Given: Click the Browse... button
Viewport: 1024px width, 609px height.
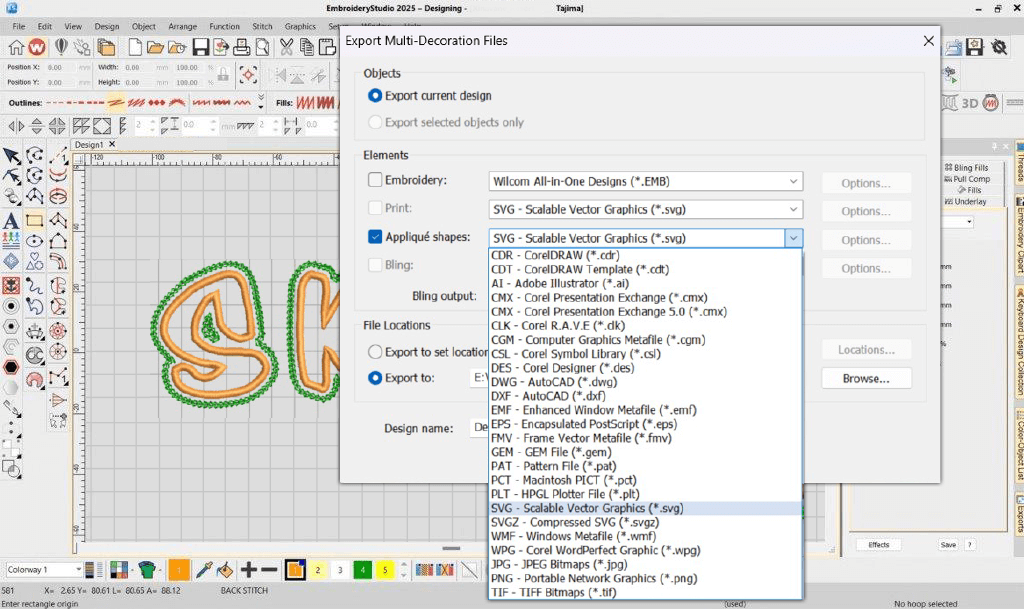Looking at the screenshot, I should (866, 379).
